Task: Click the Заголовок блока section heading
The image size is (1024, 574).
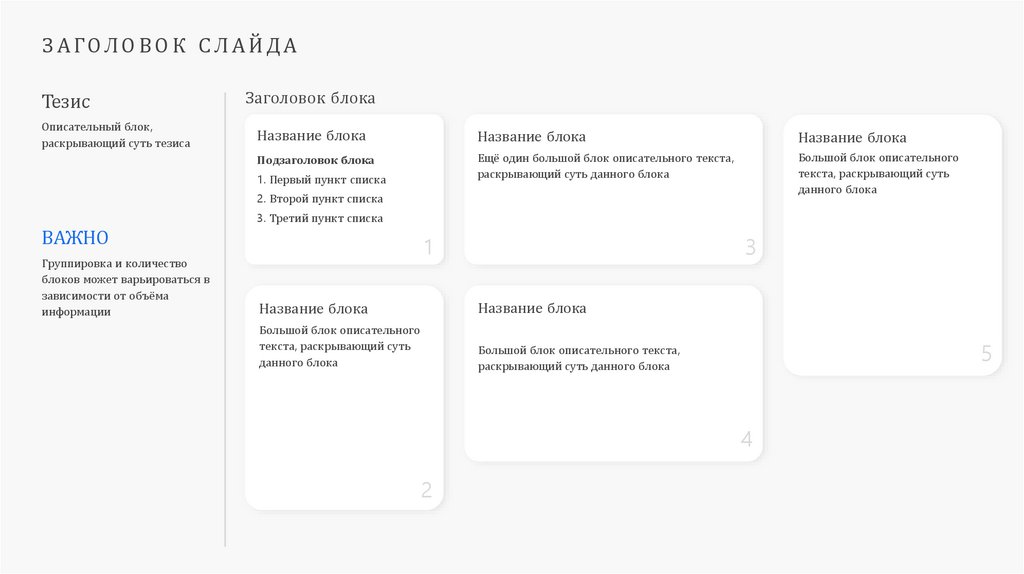Action: [x=310, y=98]
